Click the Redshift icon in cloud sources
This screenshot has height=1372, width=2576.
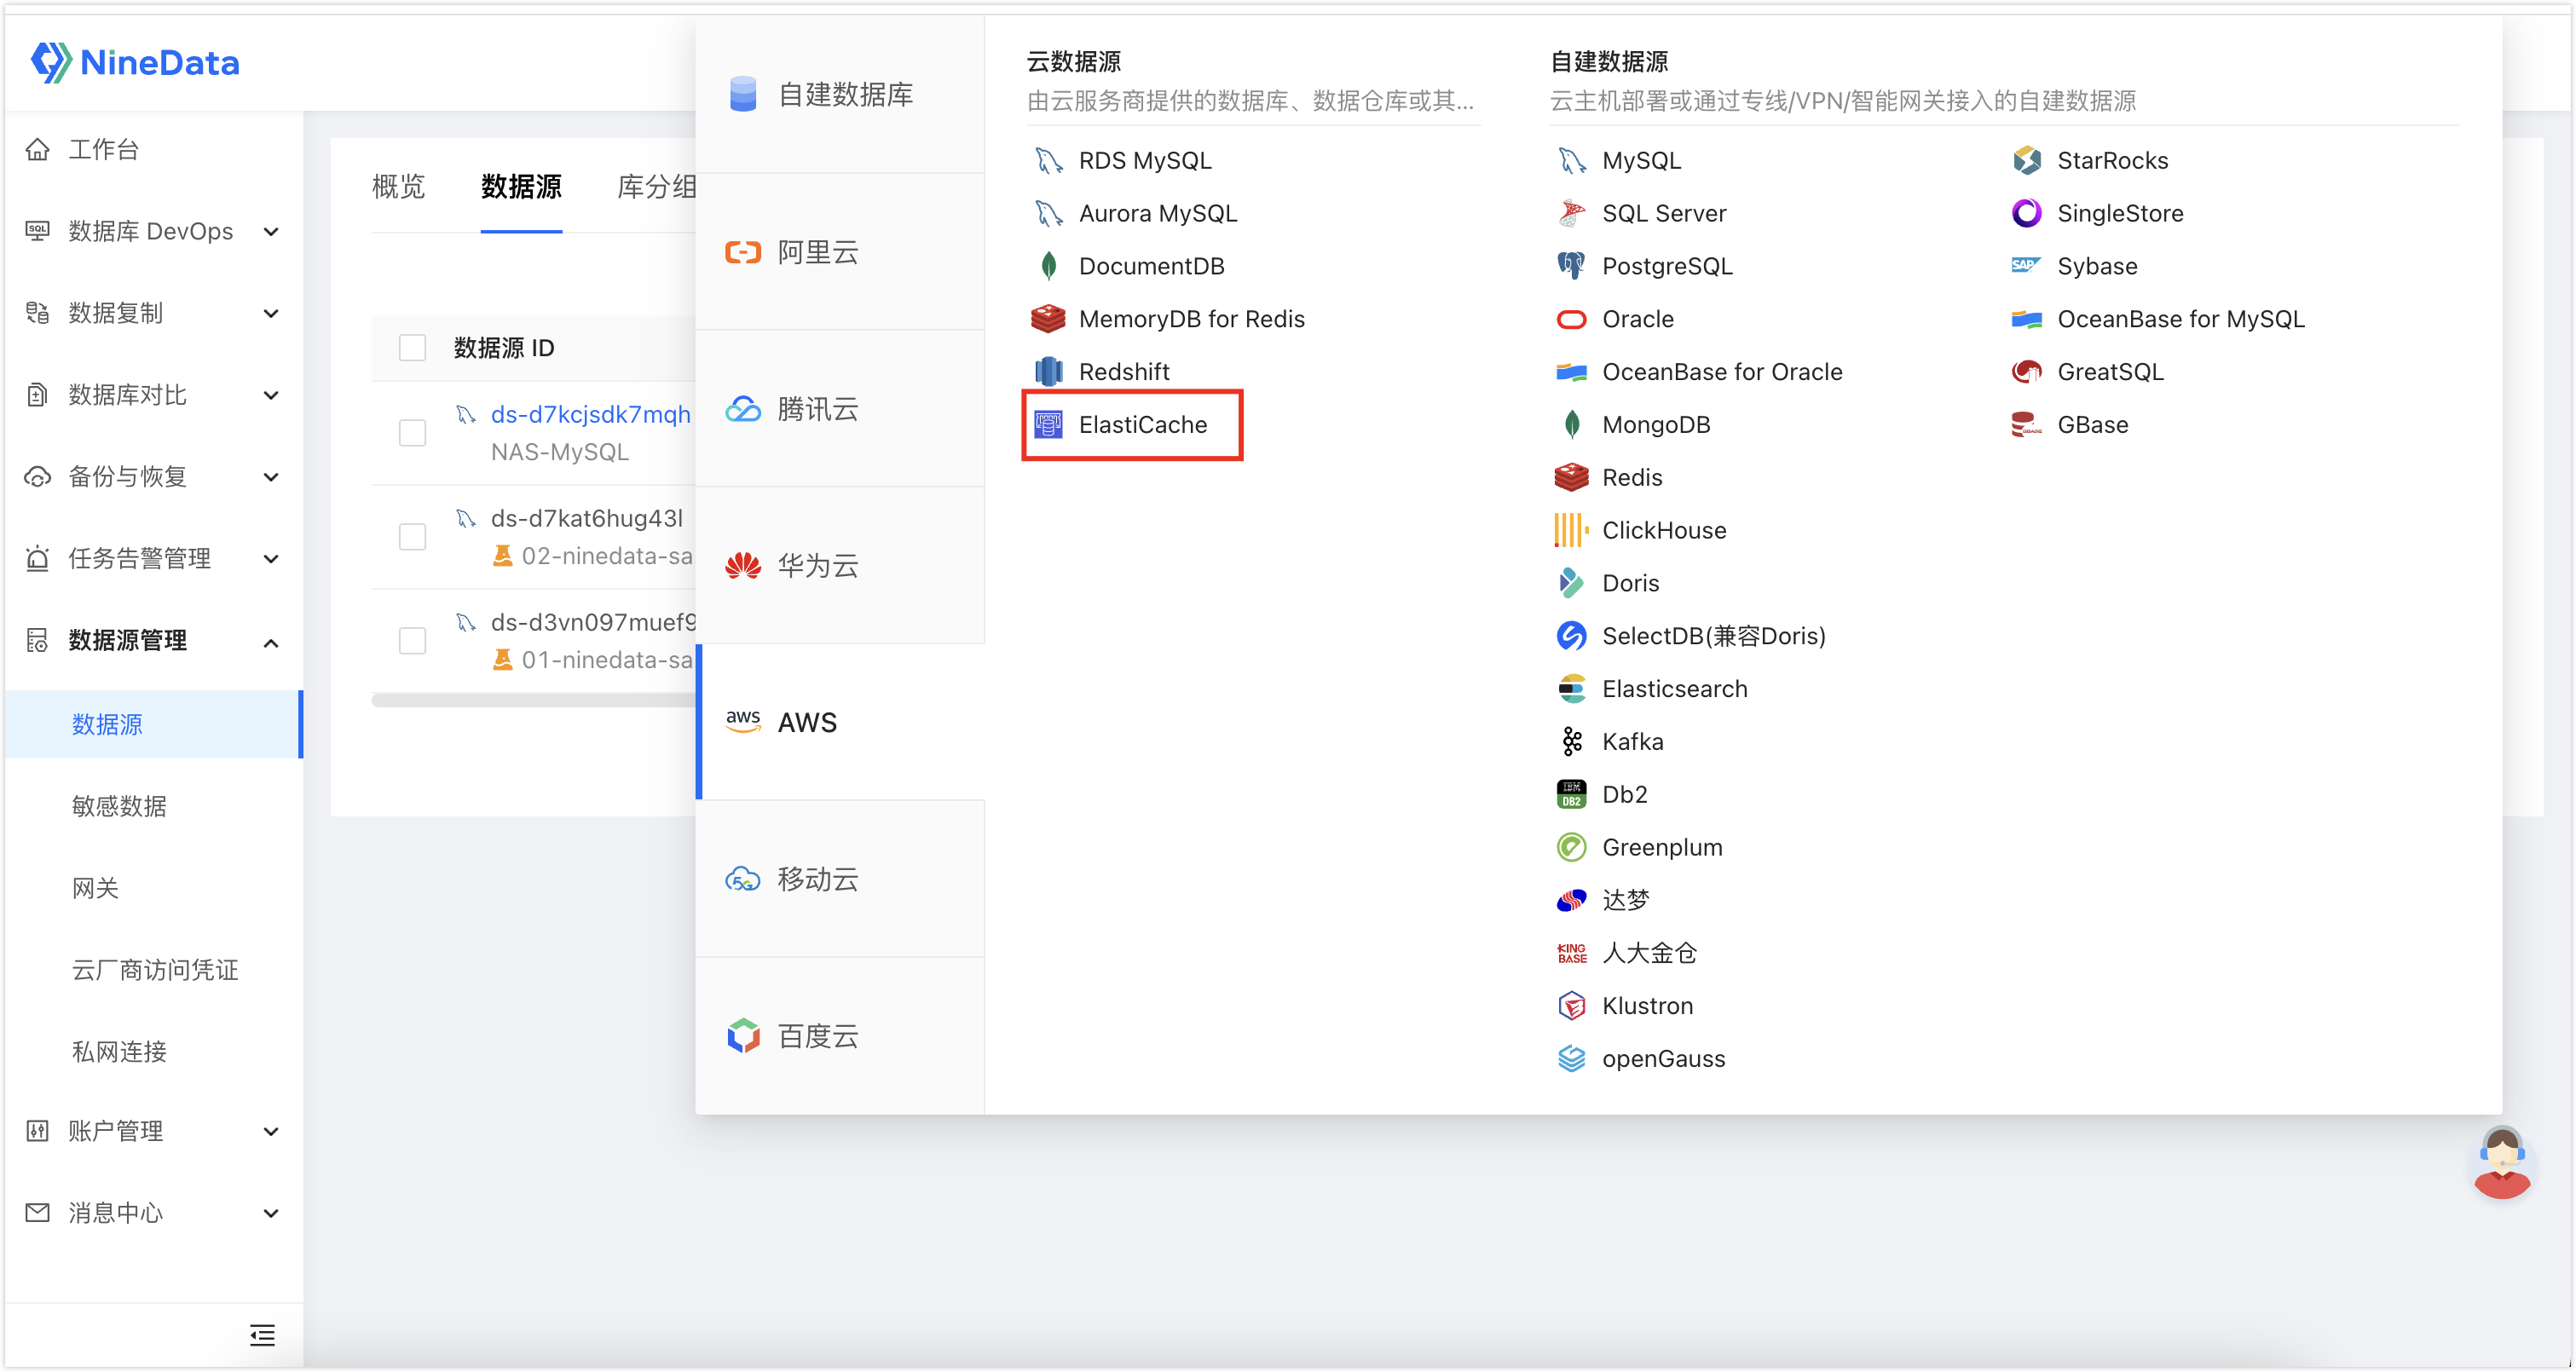coord(1048,372)
